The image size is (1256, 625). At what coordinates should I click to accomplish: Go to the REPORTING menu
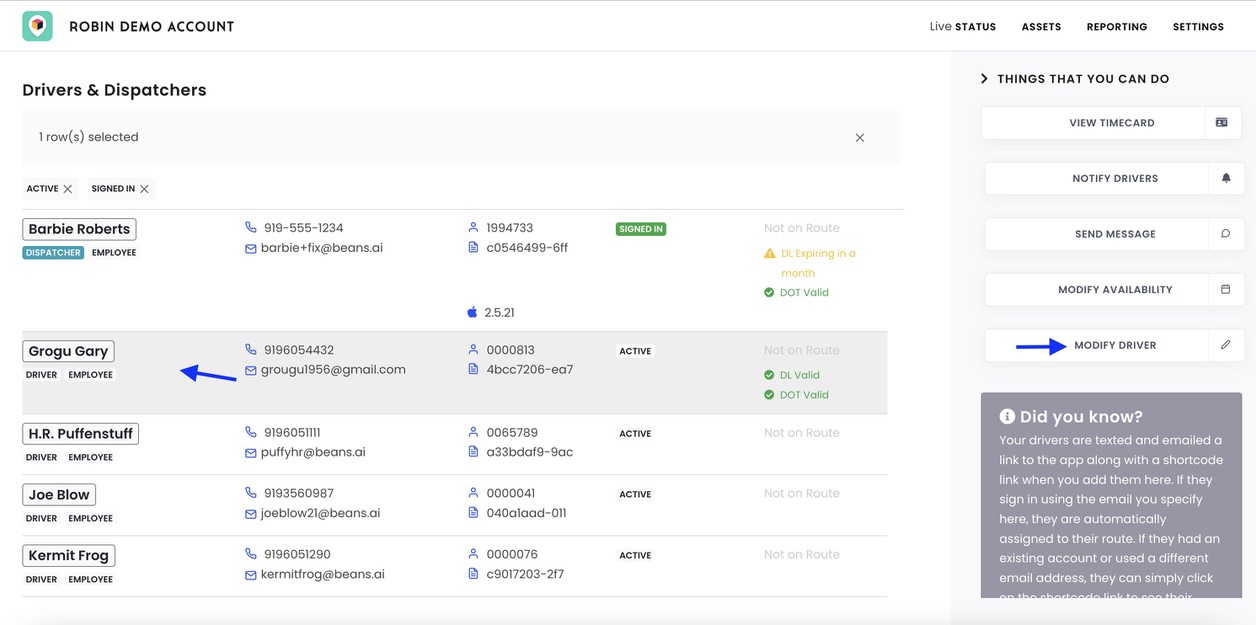pos(1117,27)
